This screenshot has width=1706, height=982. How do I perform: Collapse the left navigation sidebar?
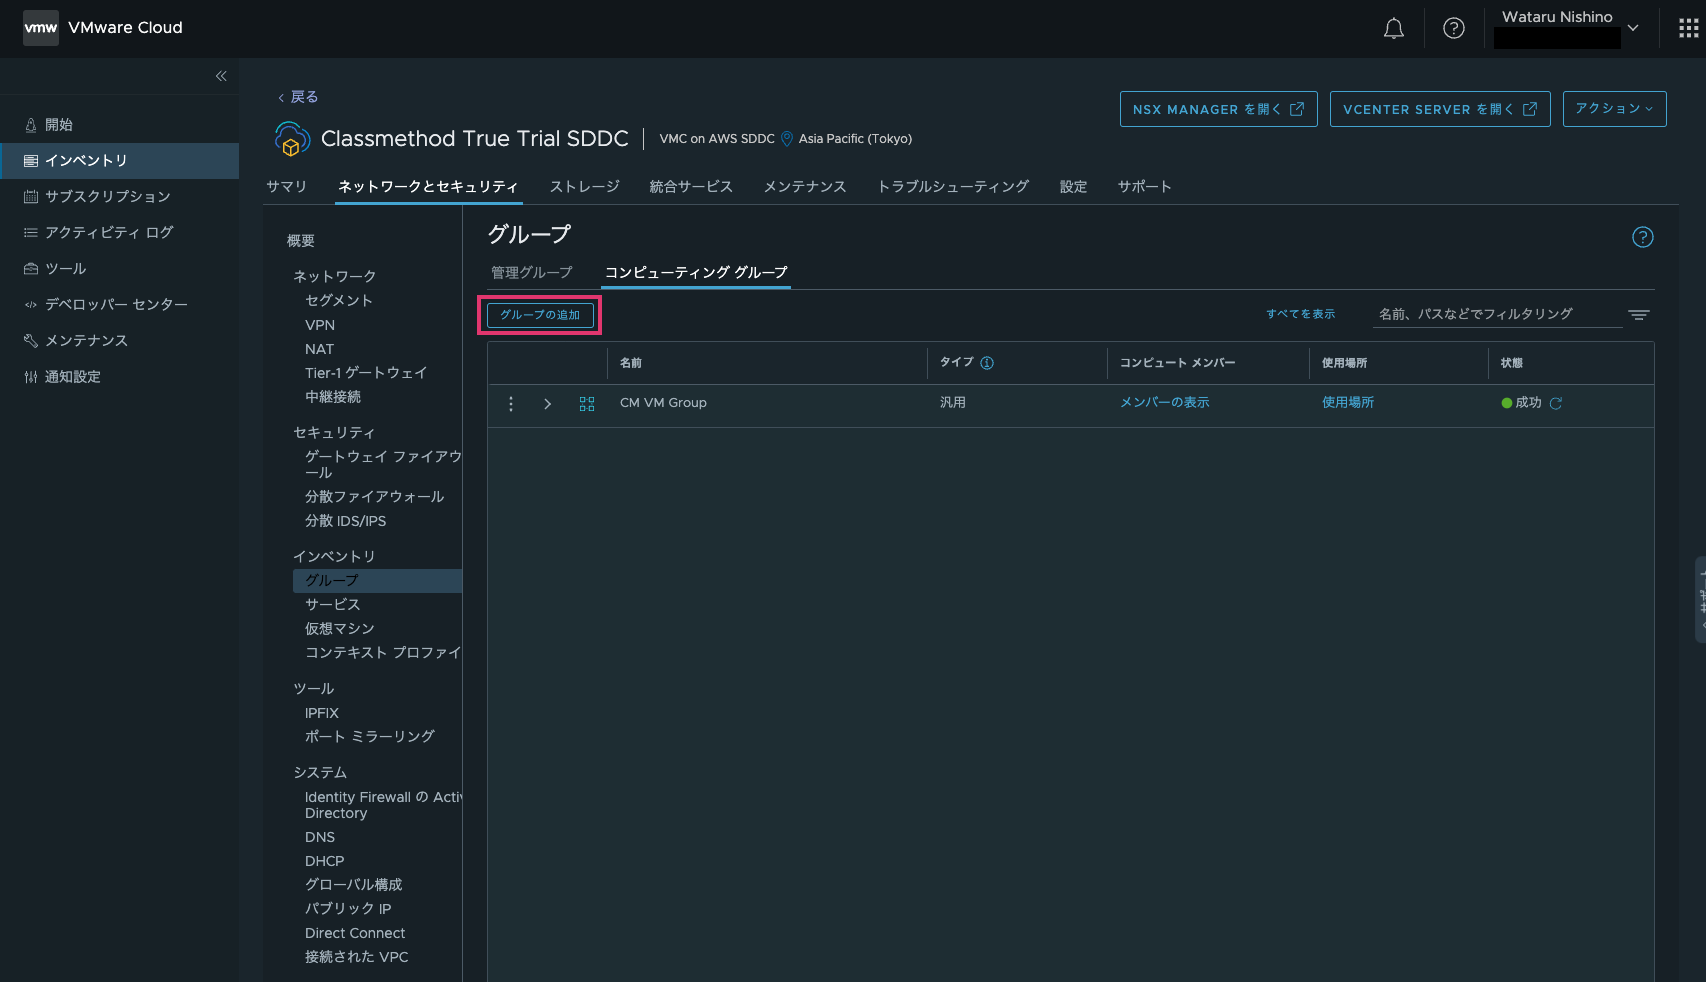(x=221, y=76)
